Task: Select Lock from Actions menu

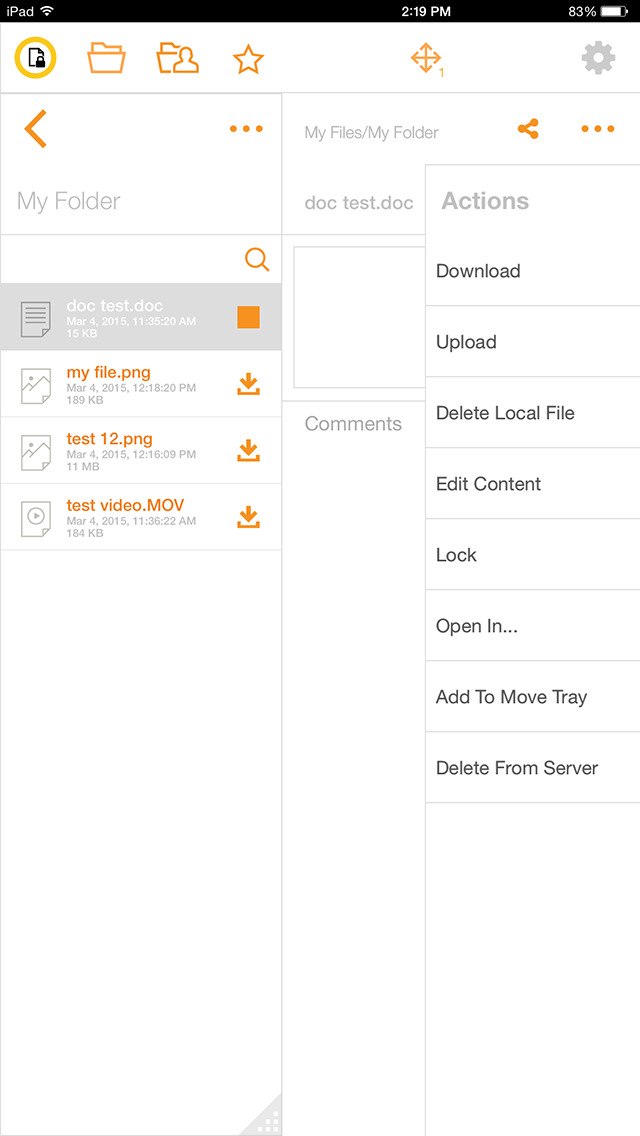Action: click(x=456, y=555)
